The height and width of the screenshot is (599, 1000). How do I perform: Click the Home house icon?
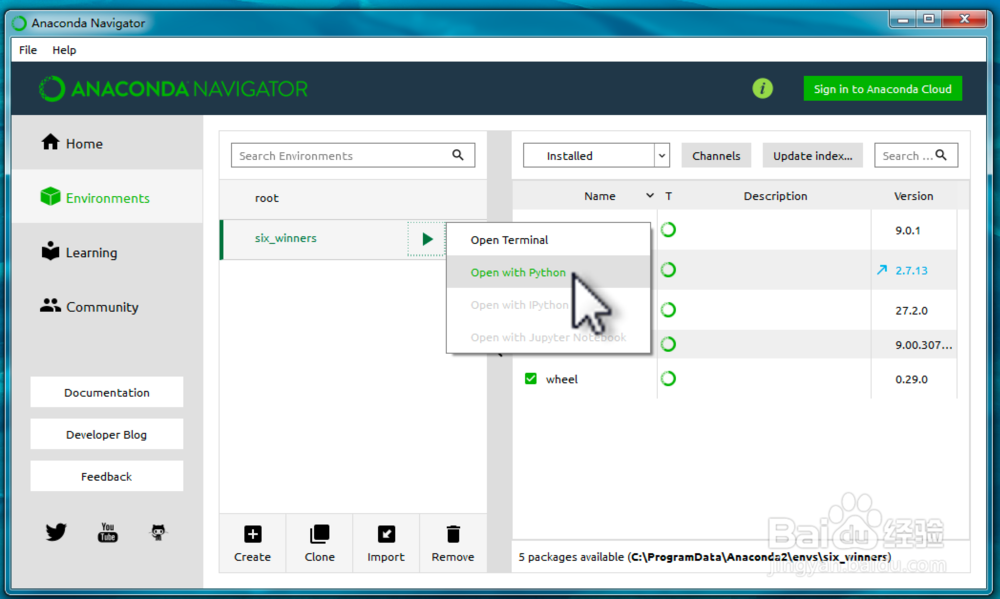point(50,142)
